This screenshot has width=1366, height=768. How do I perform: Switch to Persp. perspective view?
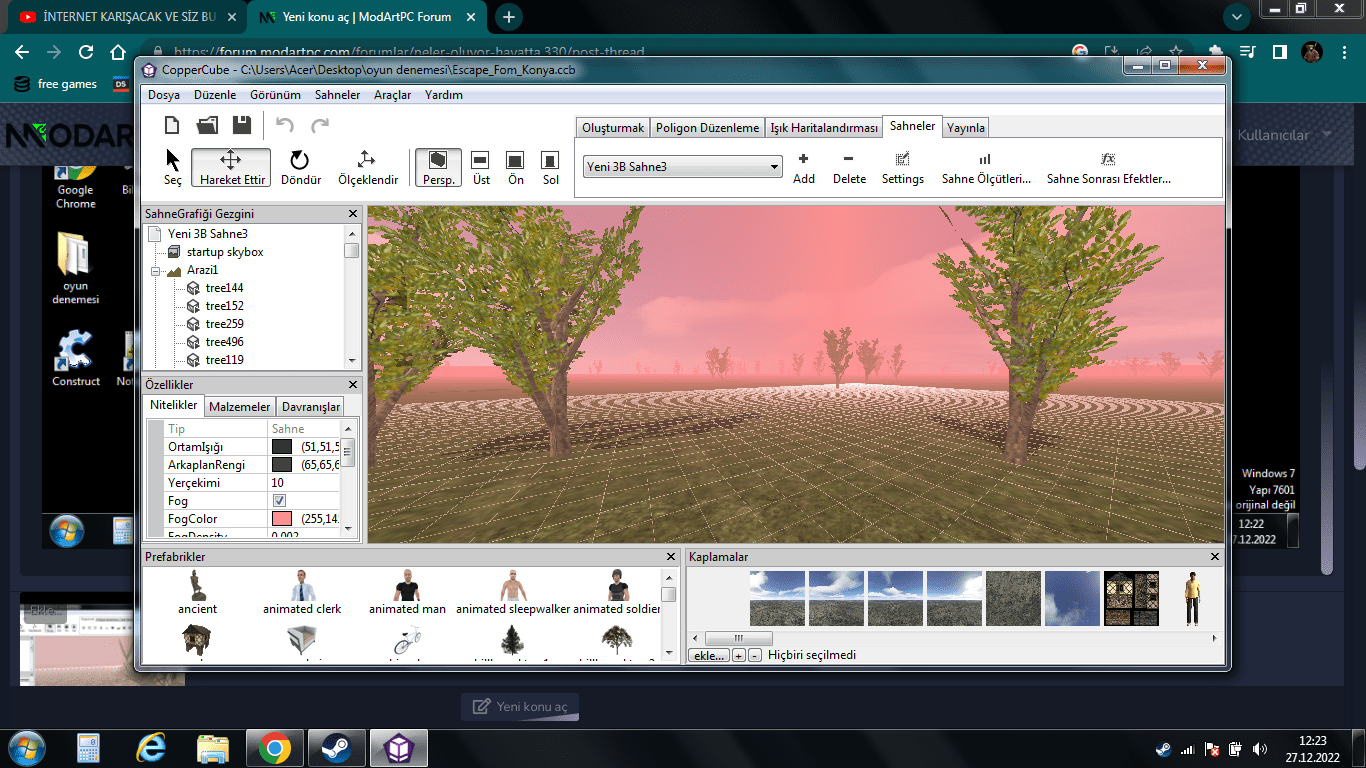438,167
